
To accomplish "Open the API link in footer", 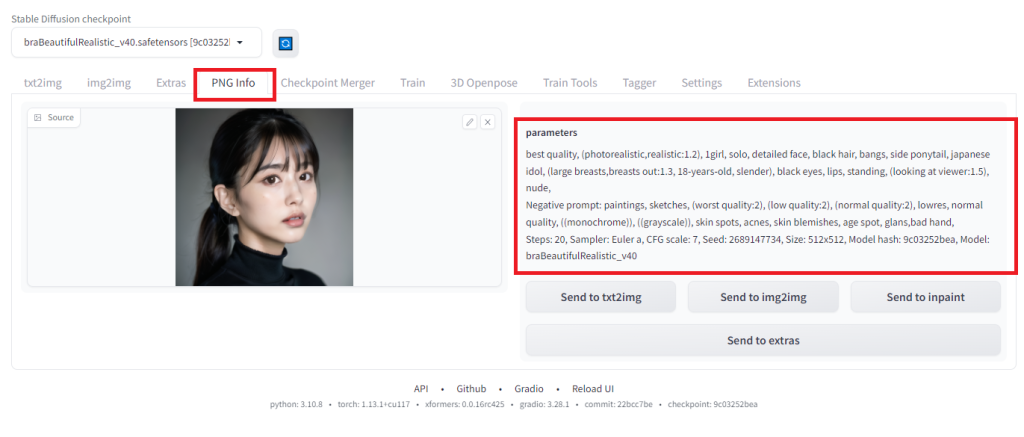I will [x=421, y=389].
